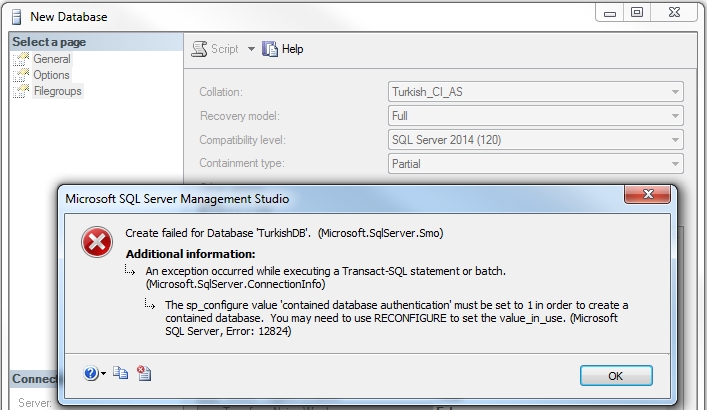The image size is (707, 410).
Task: Close the Management Studio error dialog
Action: (x=648, y=194)
